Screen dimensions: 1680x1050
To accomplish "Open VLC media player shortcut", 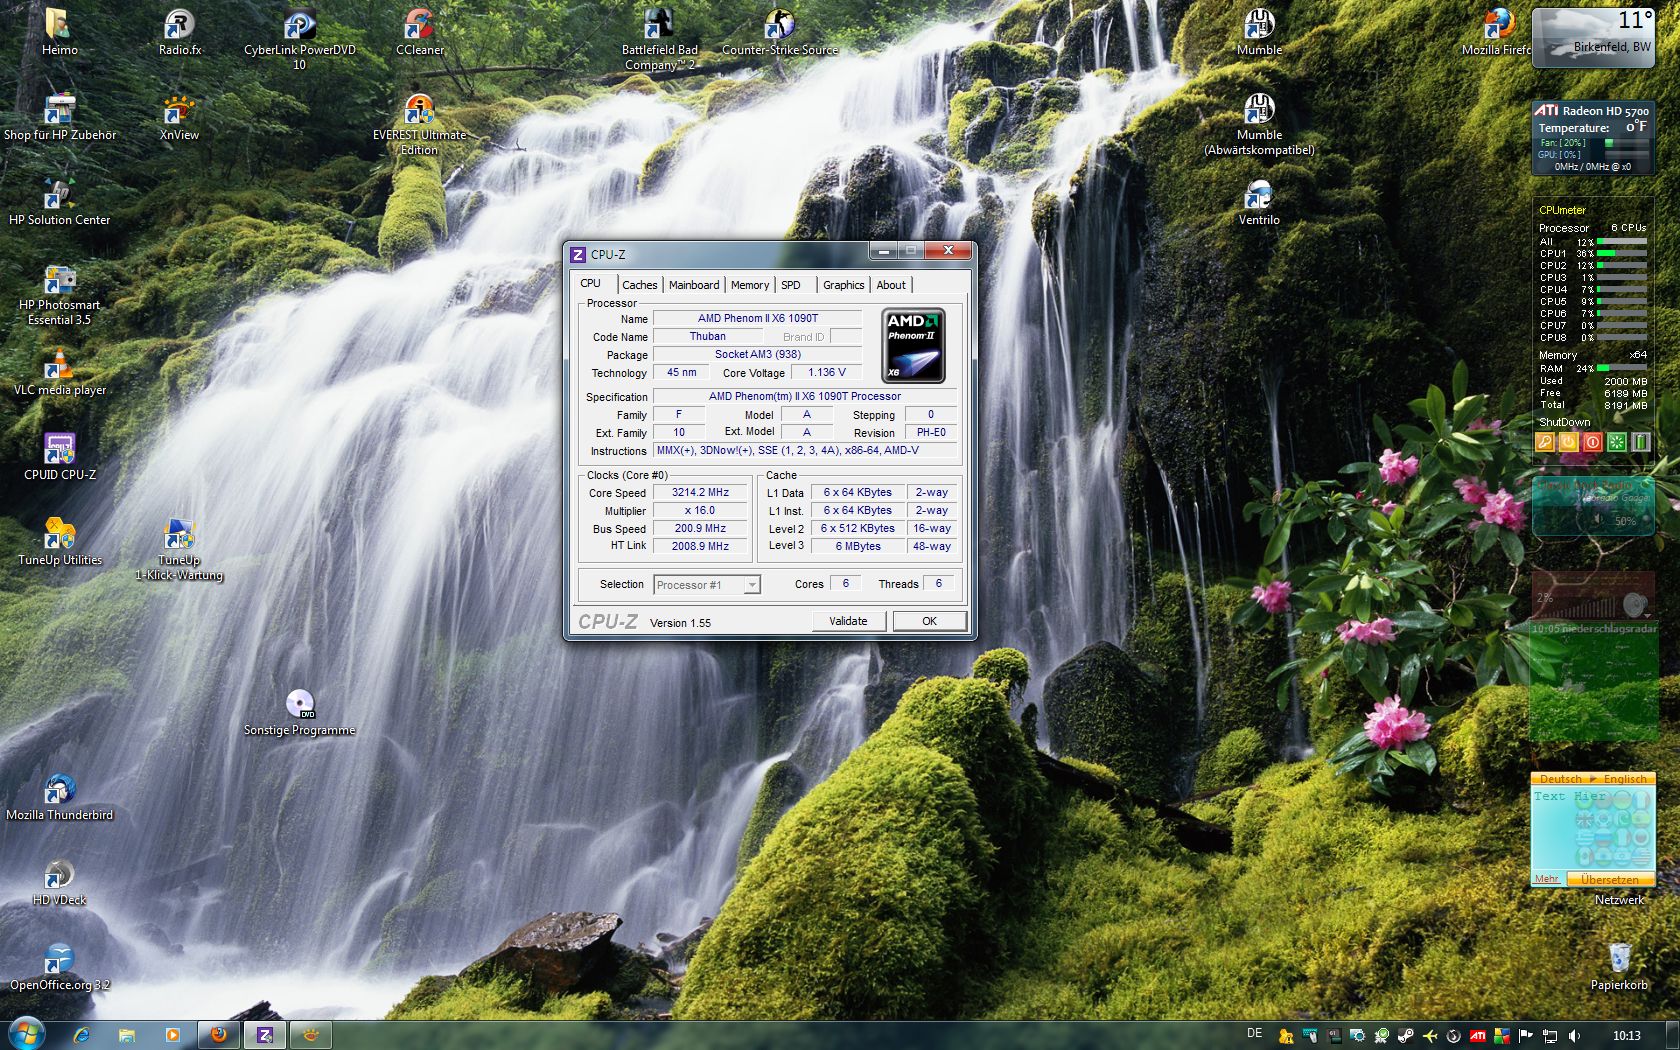I will (x=59, y=368).
